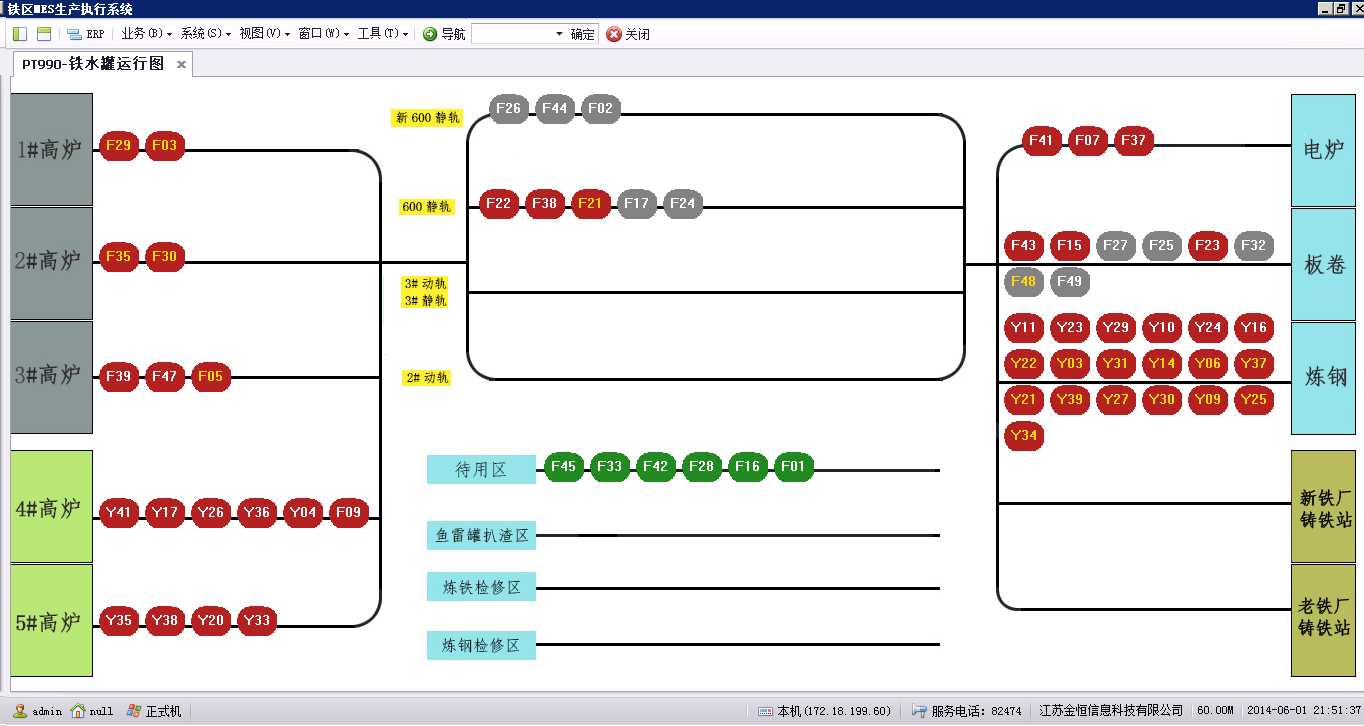
Task: Select ladle F21 on 600 静轨
Action: [590, 204]
